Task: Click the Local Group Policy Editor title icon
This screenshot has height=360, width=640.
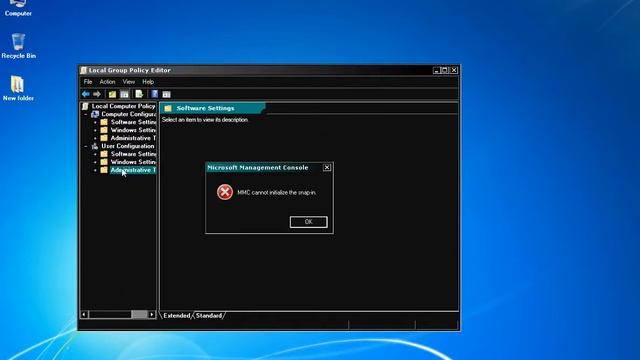Action: coord(84,70)
